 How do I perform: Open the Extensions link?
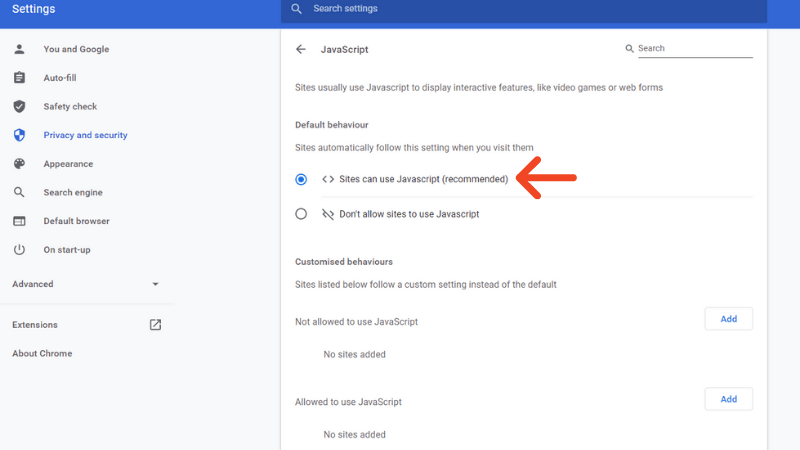pos(35,324)
